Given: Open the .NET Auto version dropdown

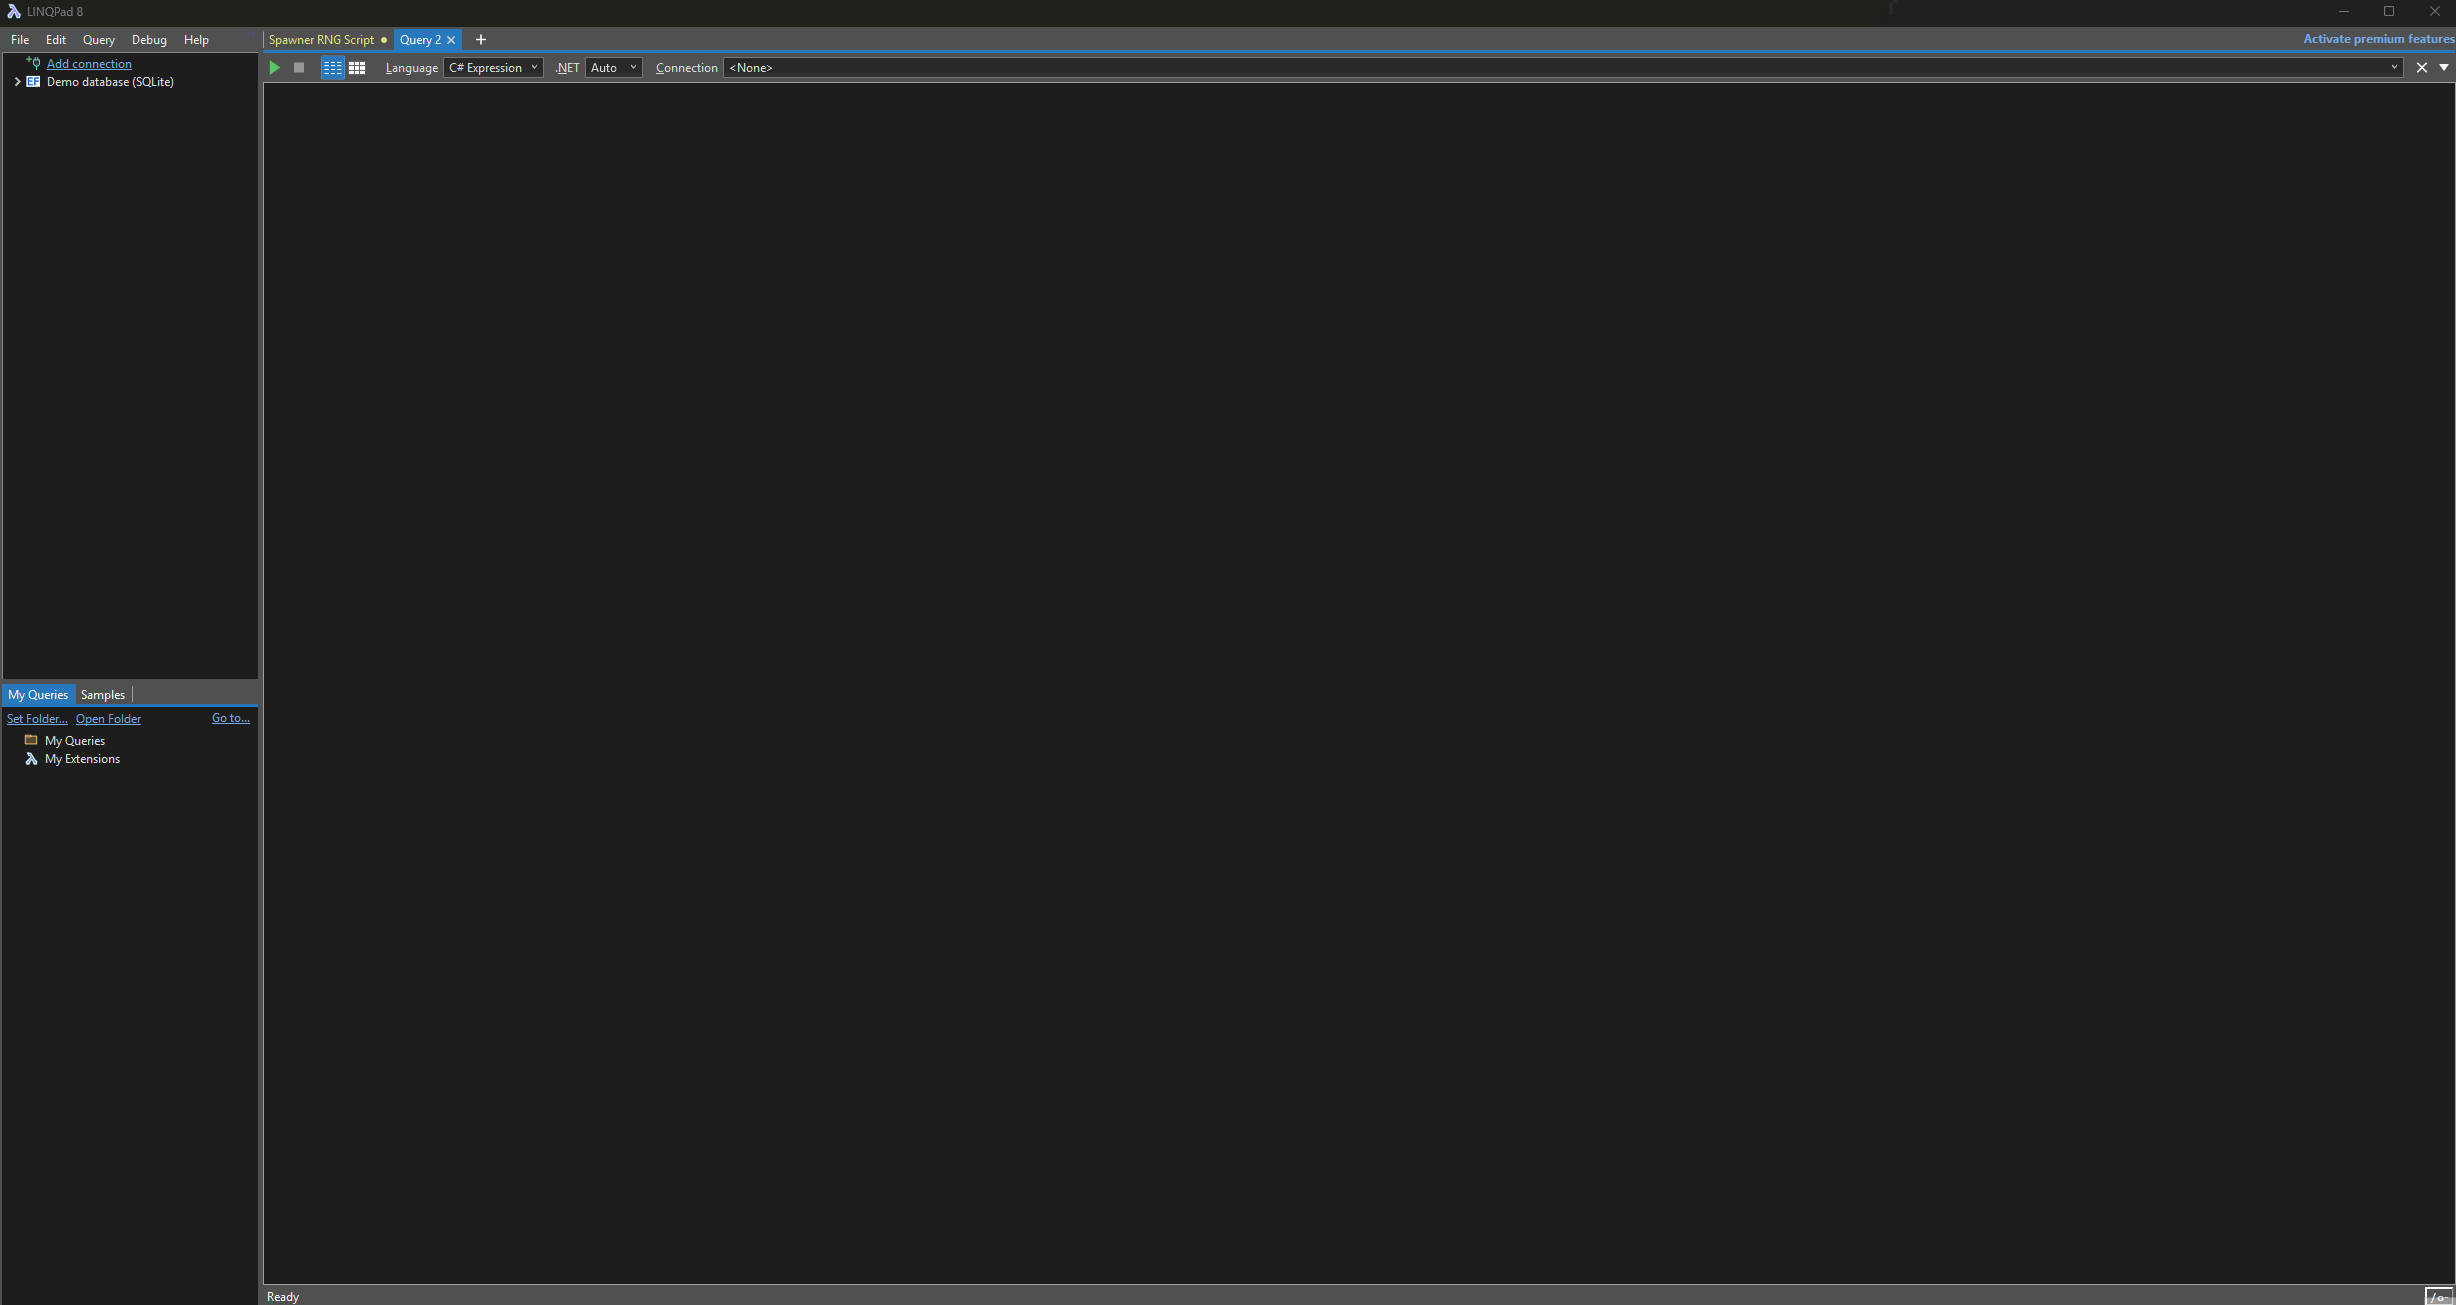Looking at the screenshot, I should click(613, 68).
